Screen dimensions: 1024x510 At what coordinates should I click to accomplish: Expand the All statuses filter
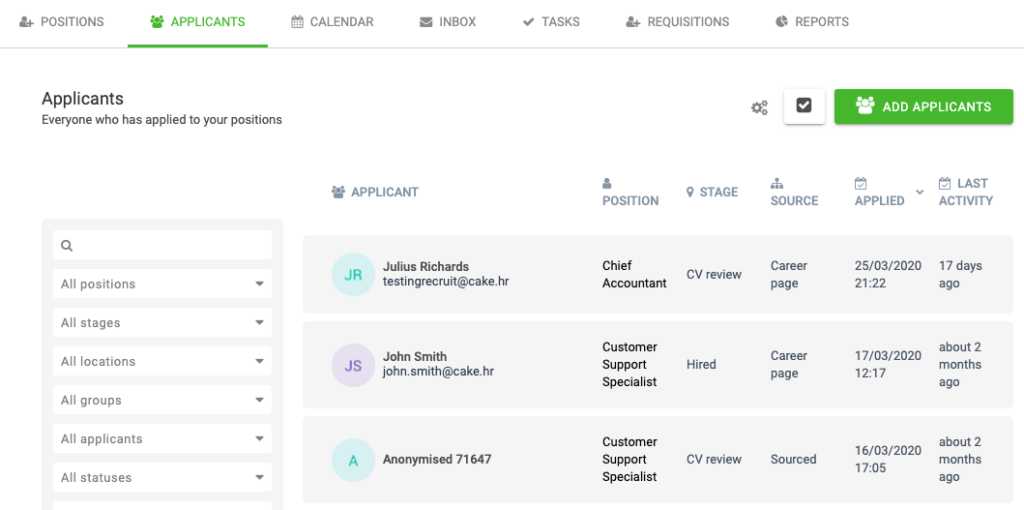pyautogui.click(x=162, y=478)
